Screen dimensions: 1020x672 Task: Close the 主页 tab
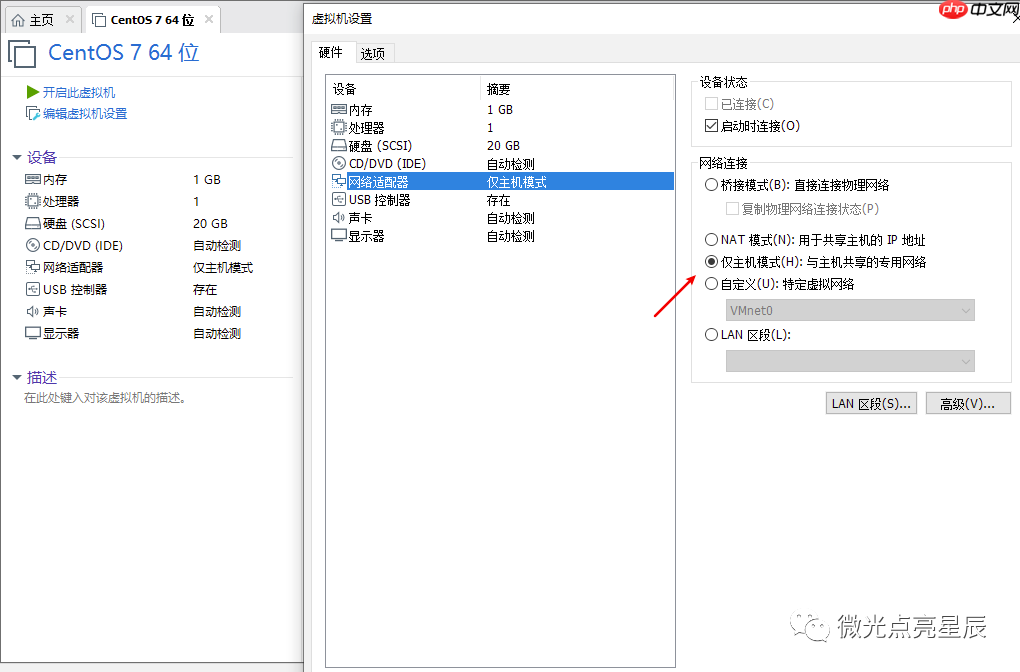point(70,20)
